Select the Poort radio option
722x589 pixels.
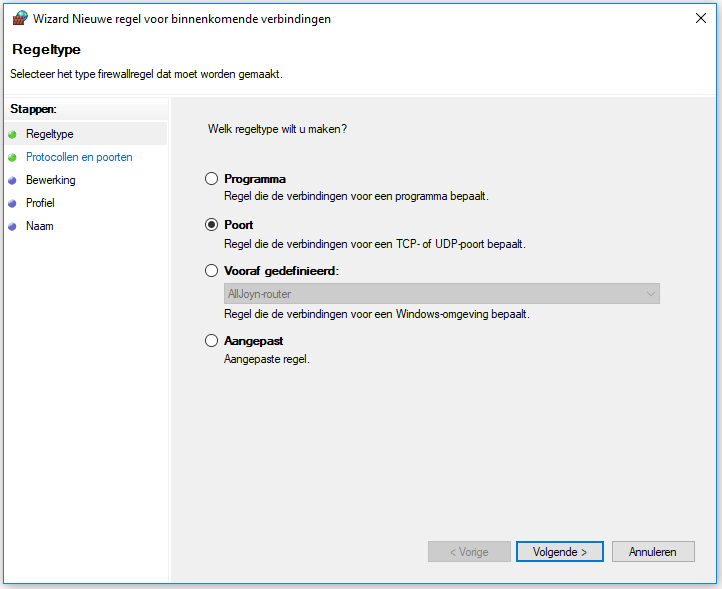pyautogui.click(x=211, y=225)
